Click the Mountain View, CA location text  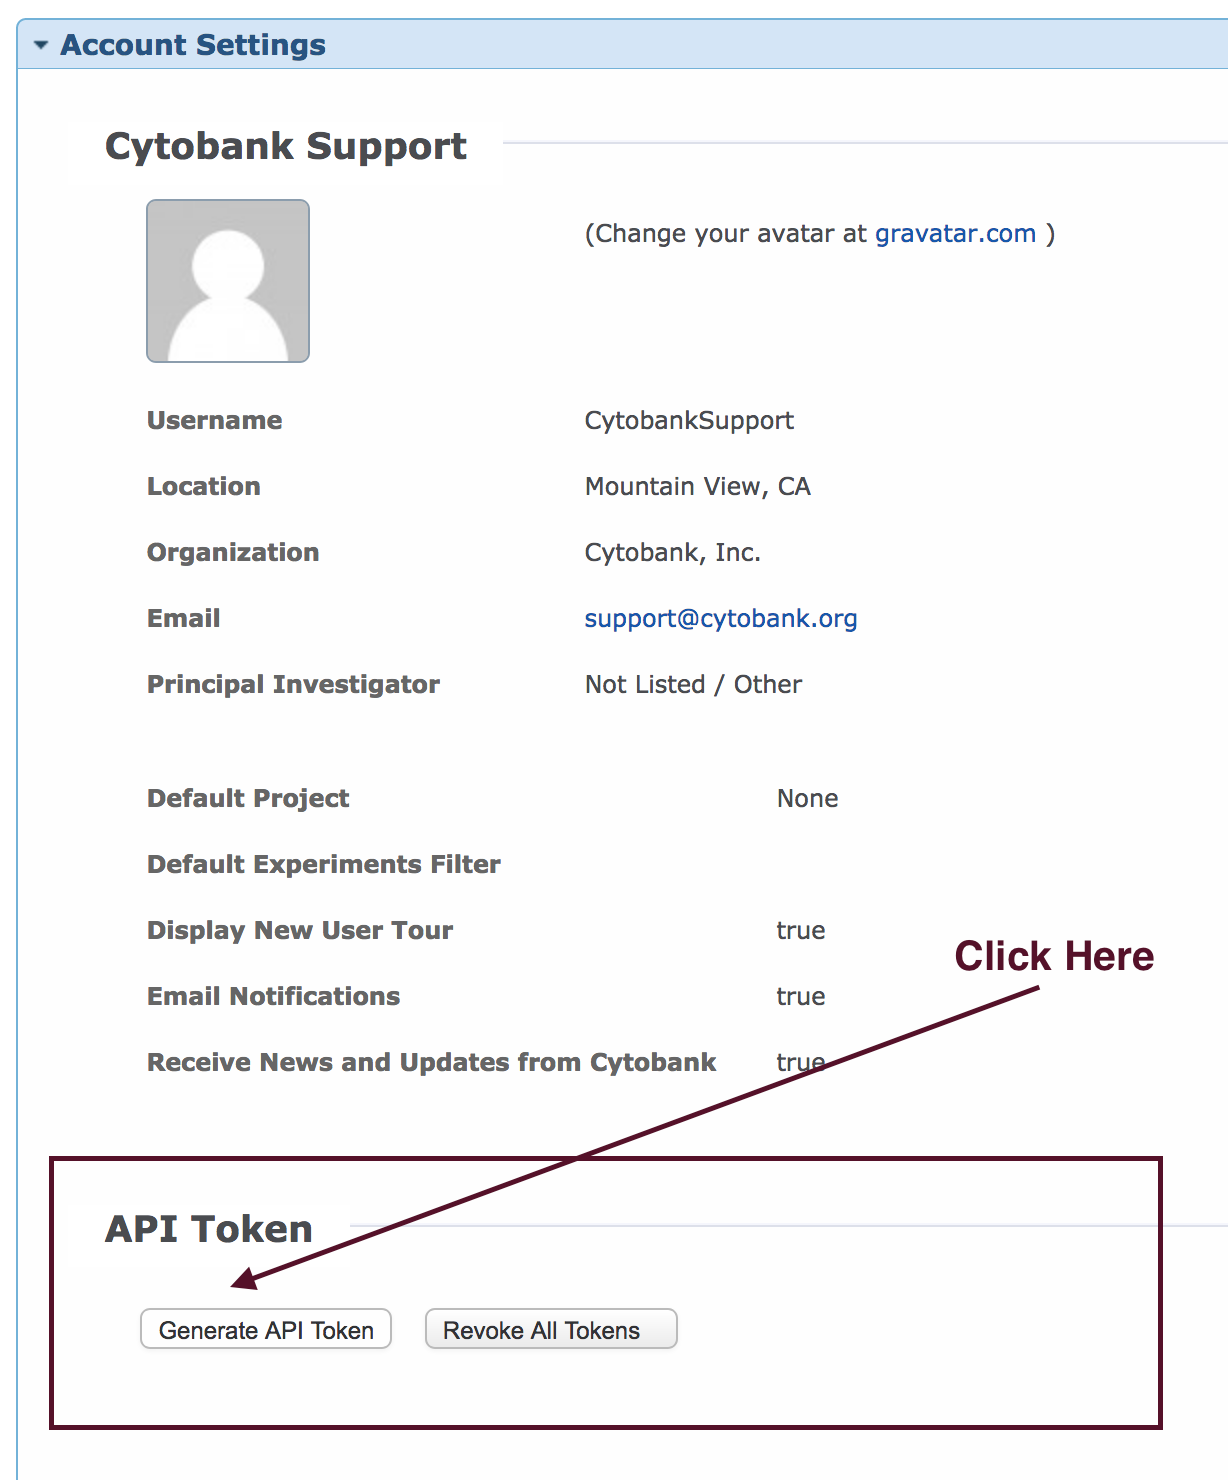(698, 487)
